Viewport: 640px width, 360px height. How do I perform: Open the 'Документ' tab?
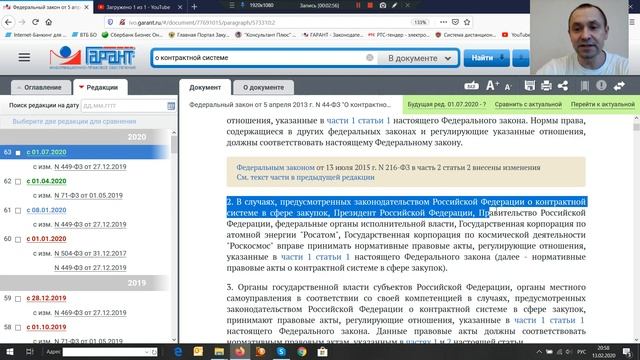pyautogui.click(x=205, y=87)
